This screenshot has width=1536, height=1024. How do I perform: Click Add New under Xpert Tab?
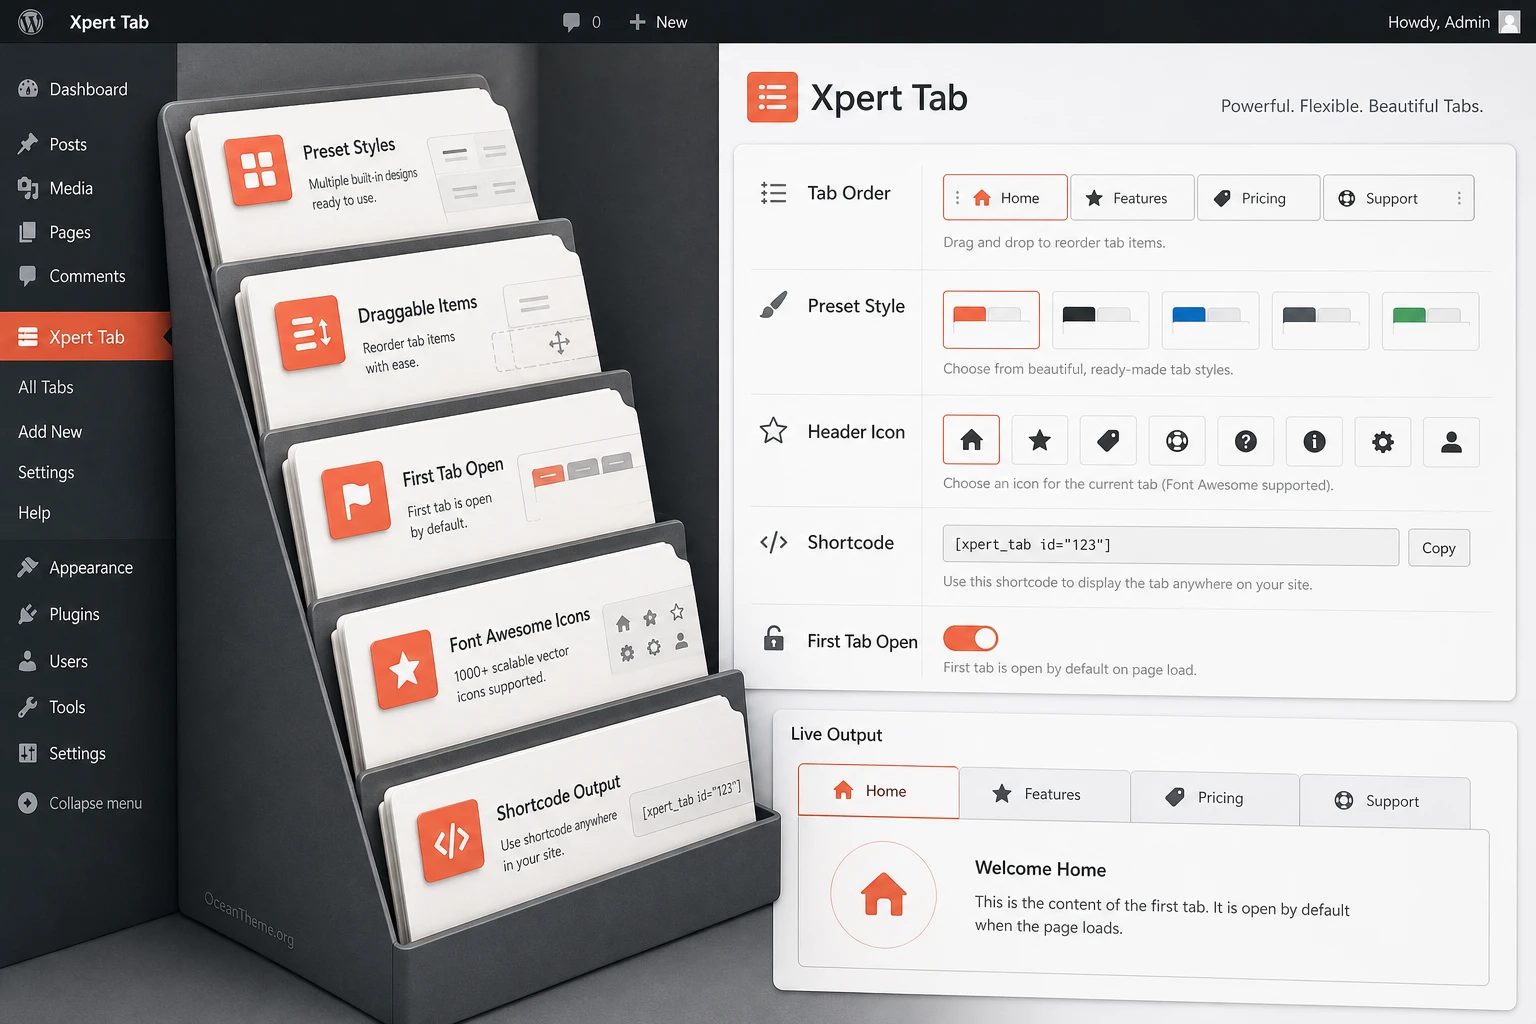tap(50, 432)
